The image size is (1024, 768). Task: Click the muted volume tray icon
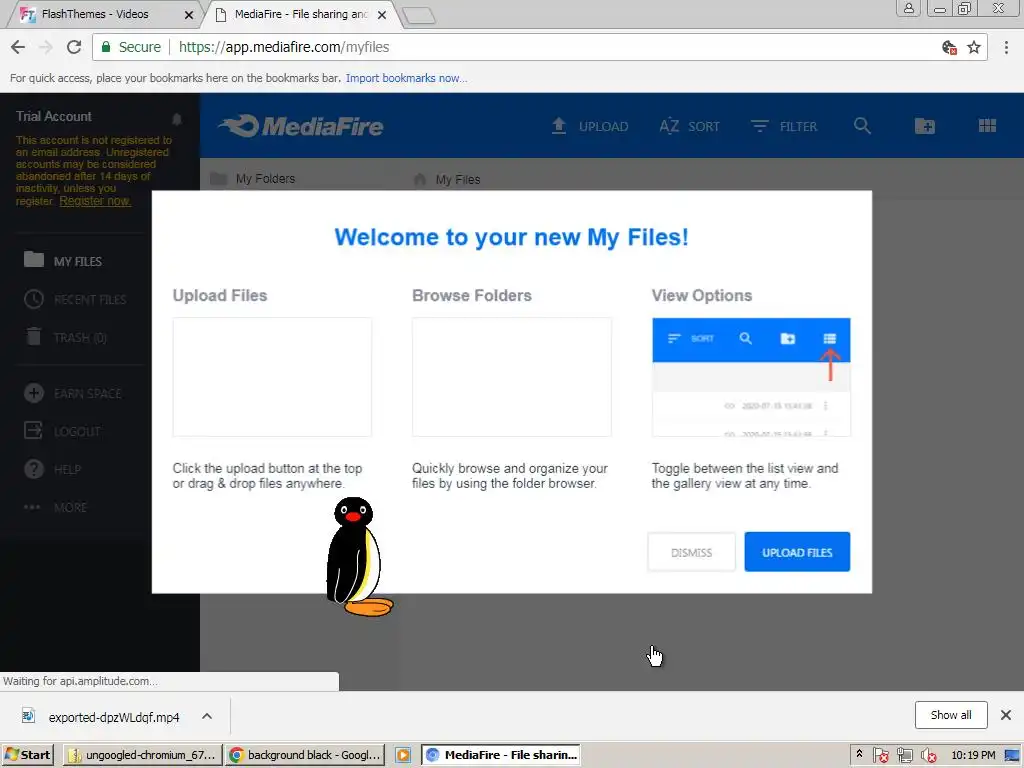[928, 756]
